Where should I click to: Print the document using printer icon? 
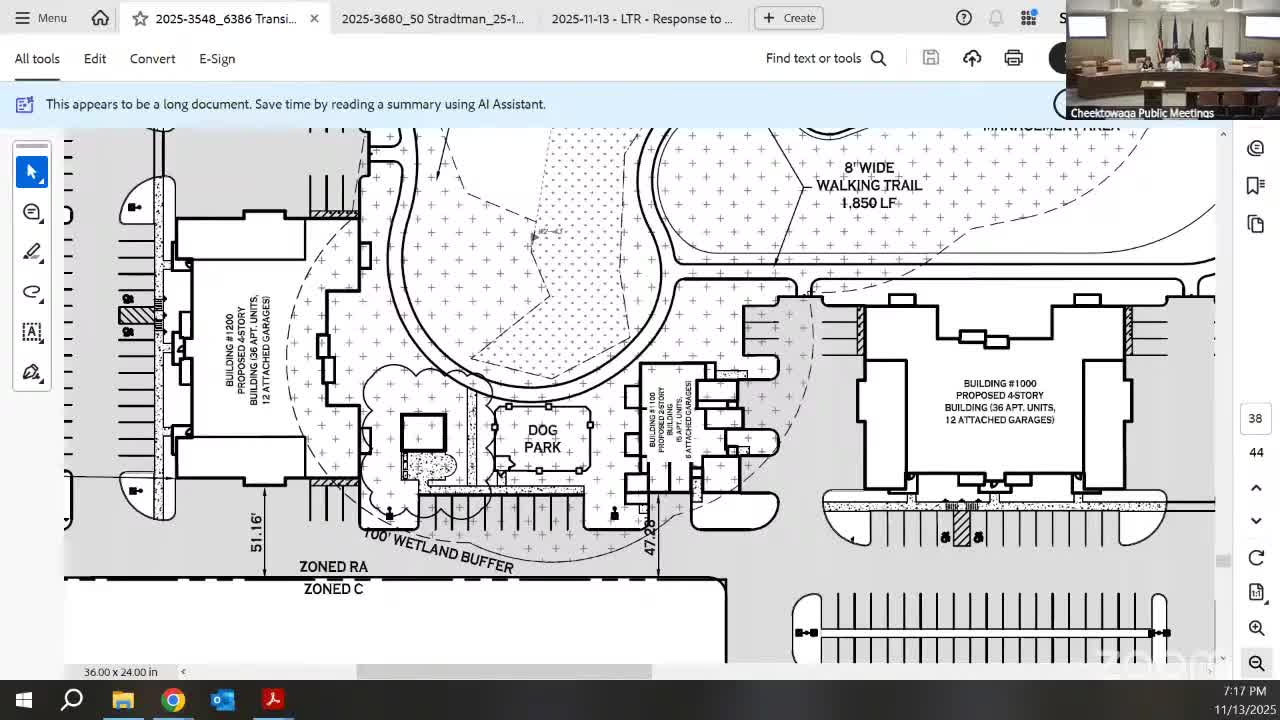[1013, 58]
